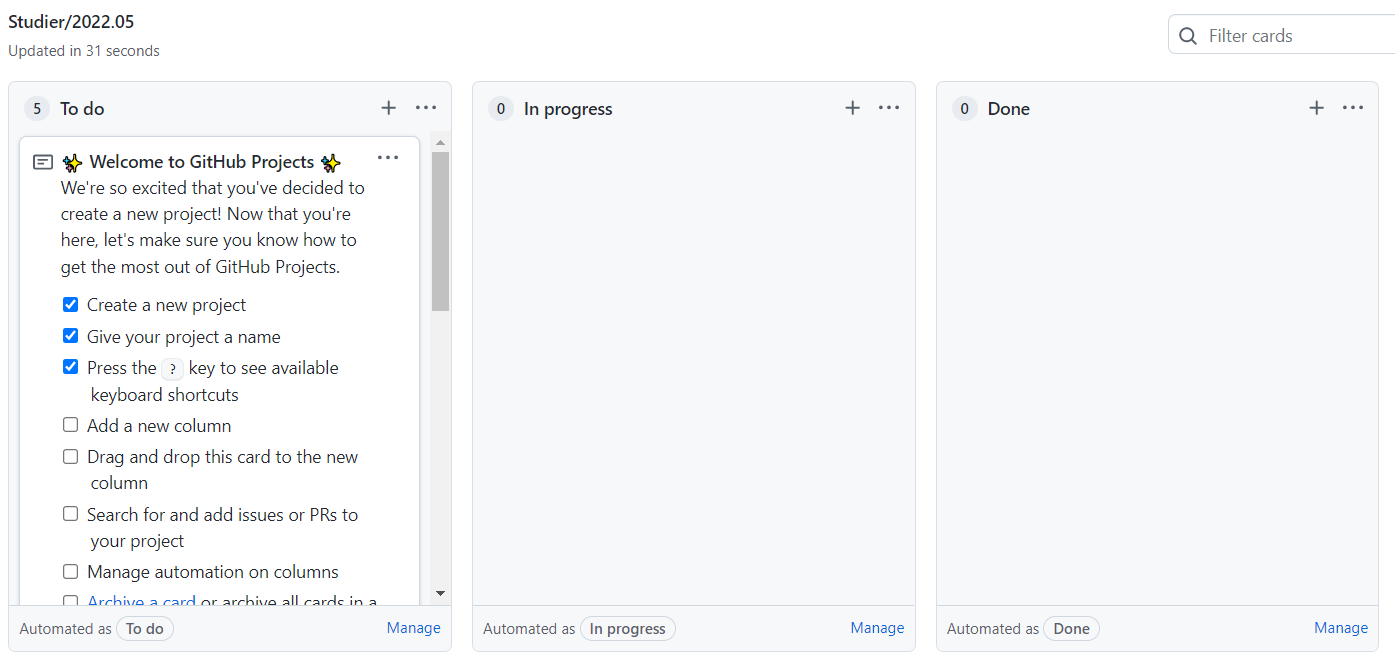Uncheck Create a new project
This screenshot has width=1395, height=663.
click(x=70, y=304)
